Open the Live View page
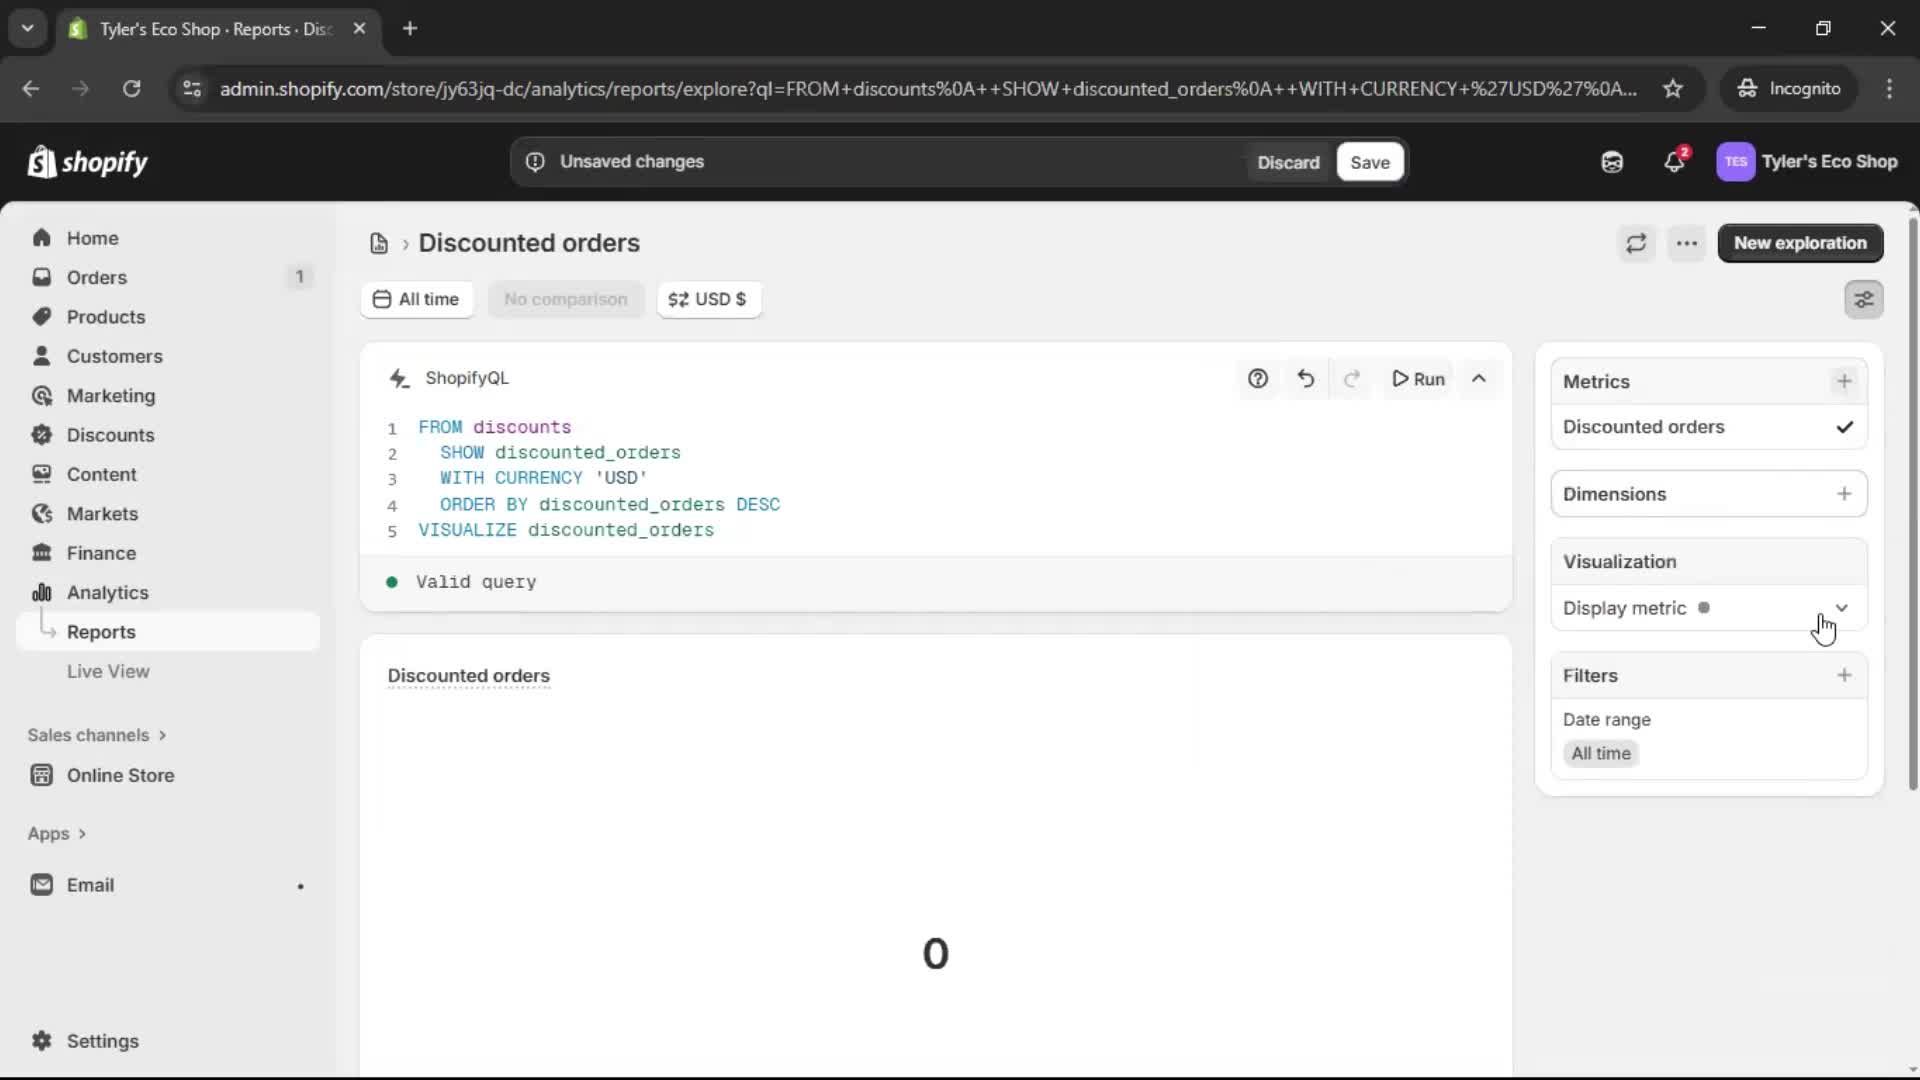The image size is (1920, 1080). pyautogui.click(x=109, y=671)
